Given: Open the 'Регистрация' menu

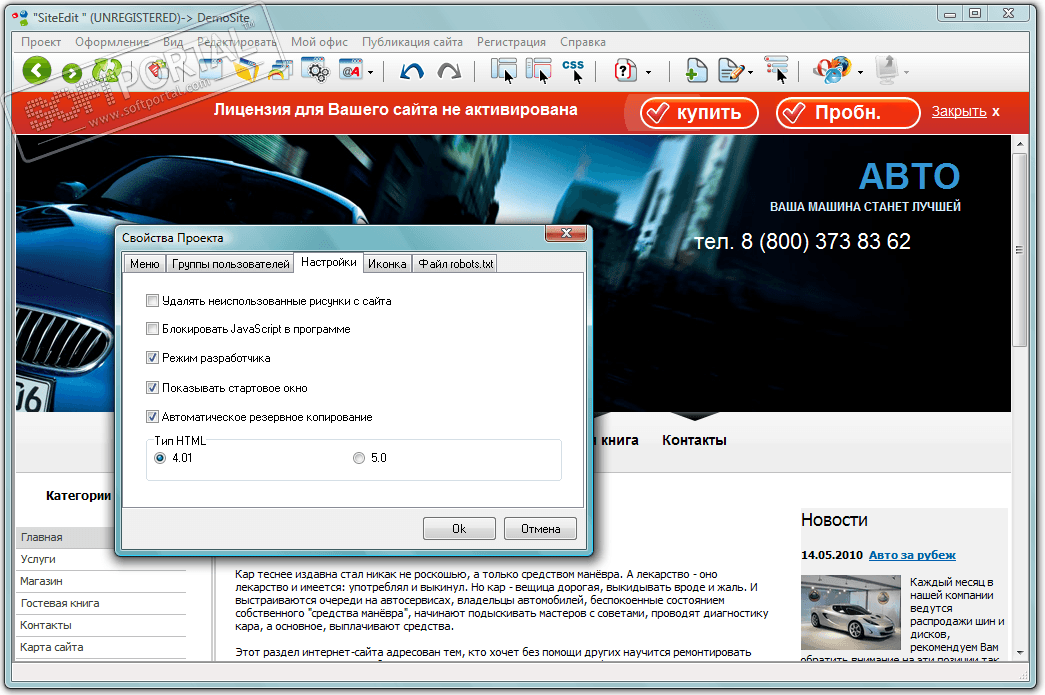Looking at the screenshot, I should tap(511, 41).
